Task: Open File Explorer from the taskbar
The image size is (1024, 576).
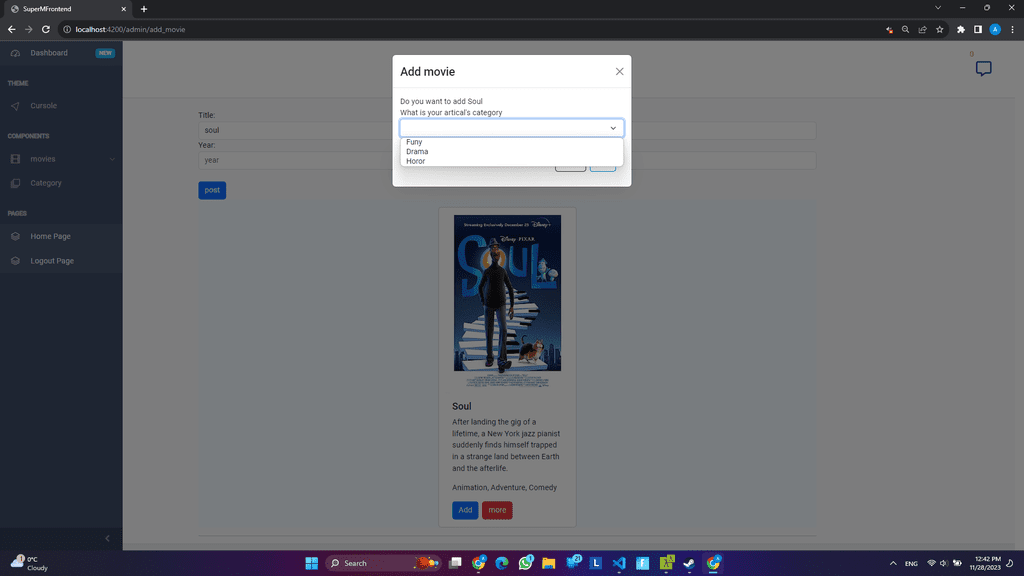Action: pos(549,563)
